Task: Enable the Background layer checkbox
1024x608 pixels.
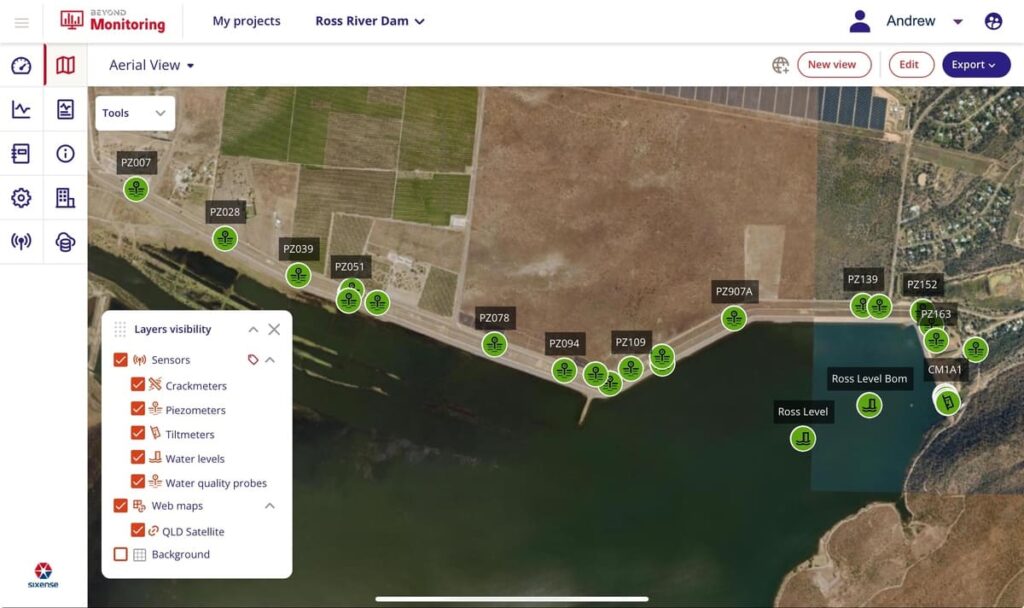Action: click(x=121, y=554)
